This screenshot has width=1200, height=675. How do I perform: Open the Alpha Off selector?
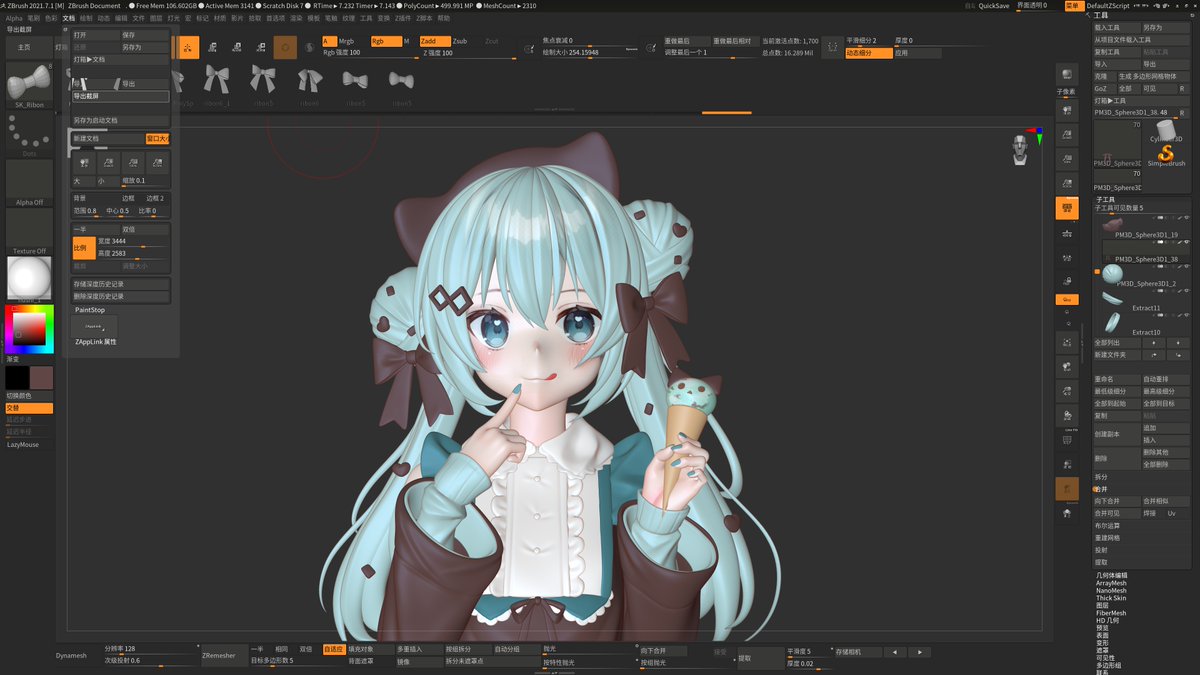point(29,183)
